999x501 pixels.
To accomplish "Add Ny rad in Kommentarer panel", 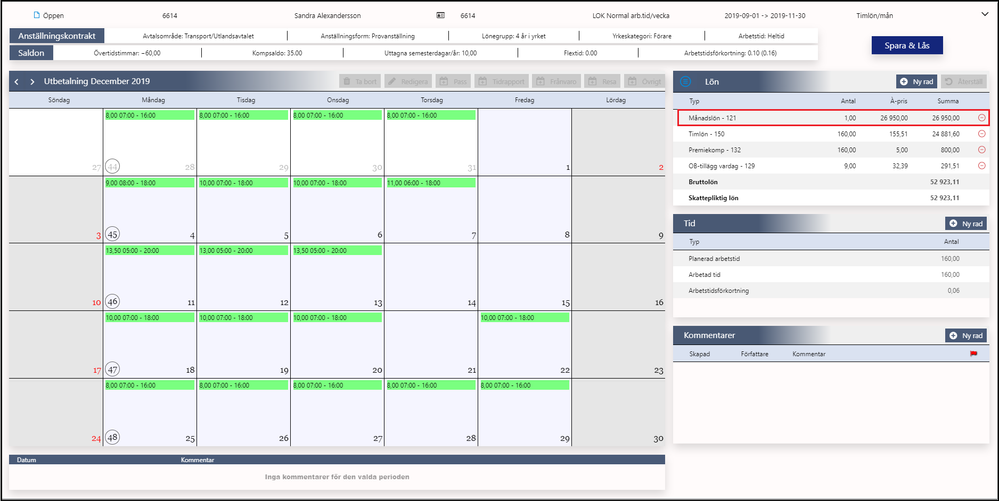I will coord(966,335).
